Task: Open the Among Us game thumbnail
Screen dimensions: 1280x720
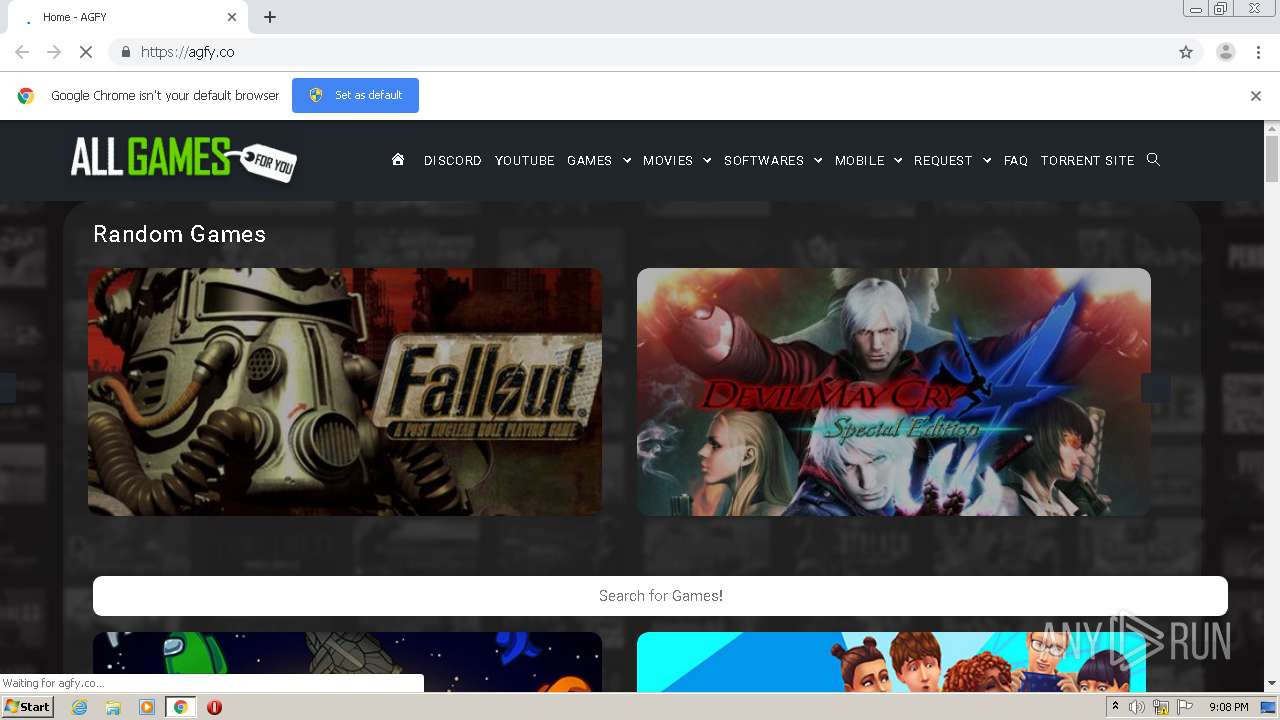Action: pyautogui.click(x=347, y=662)
